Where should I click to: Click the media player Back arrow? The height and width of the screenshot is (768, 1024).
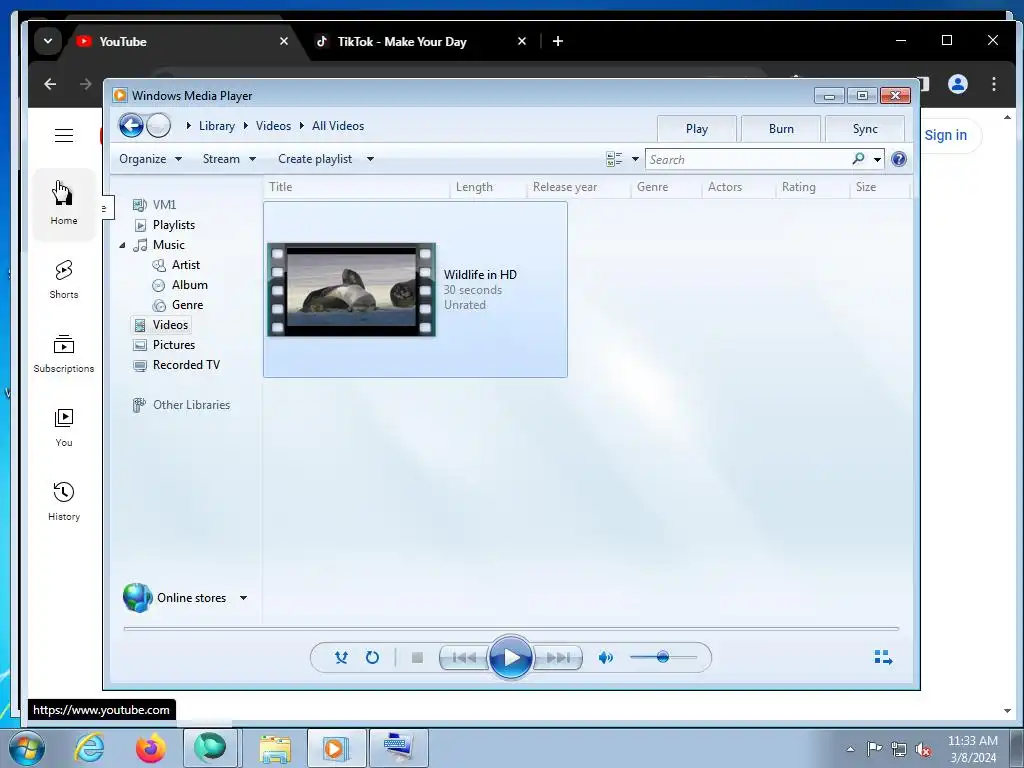(131, 125)
